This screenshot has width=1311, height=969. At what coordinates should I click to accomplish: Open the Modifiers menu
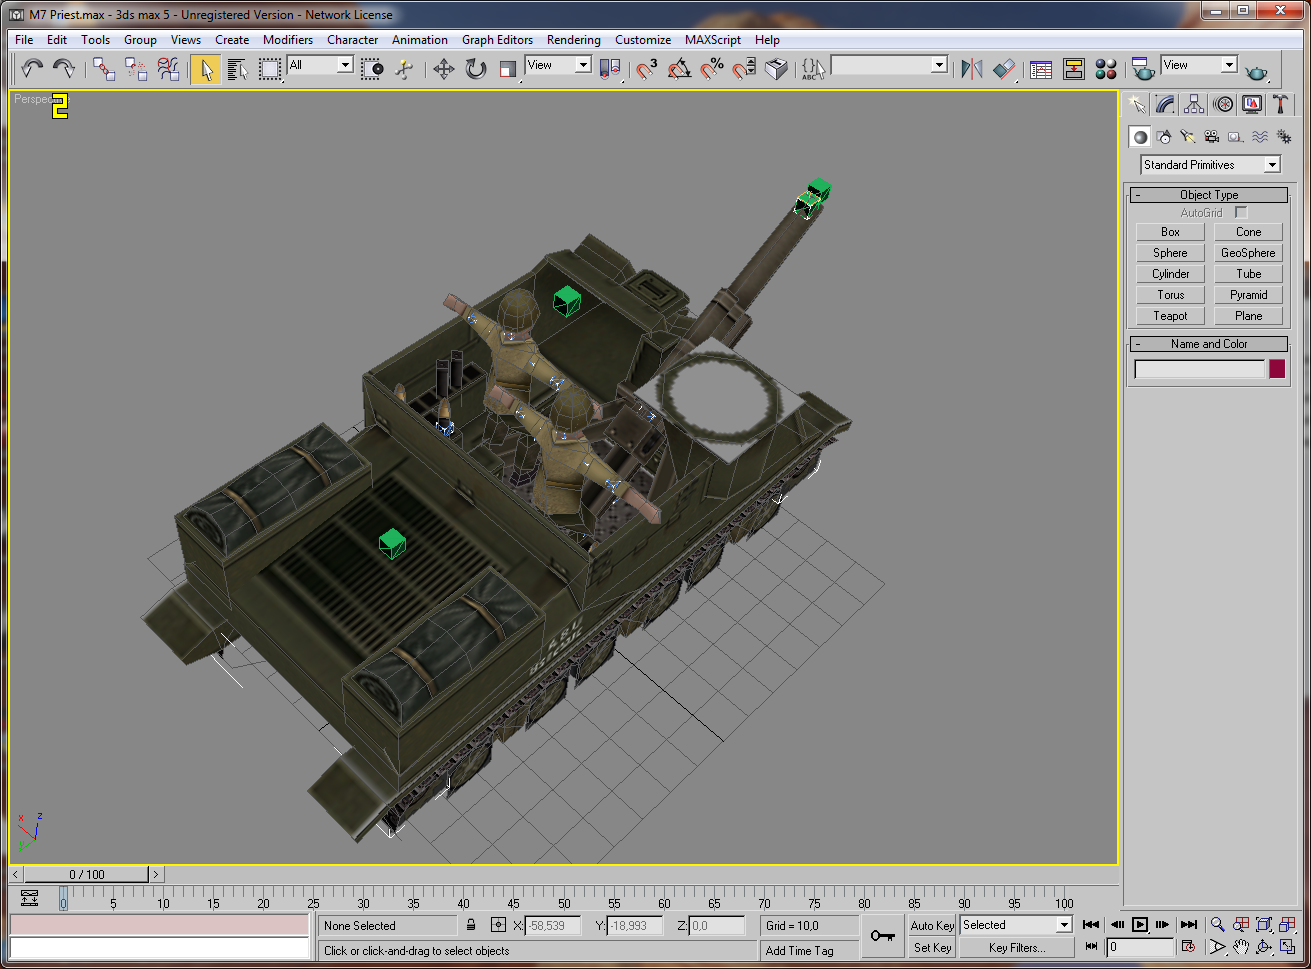[288, 40]
